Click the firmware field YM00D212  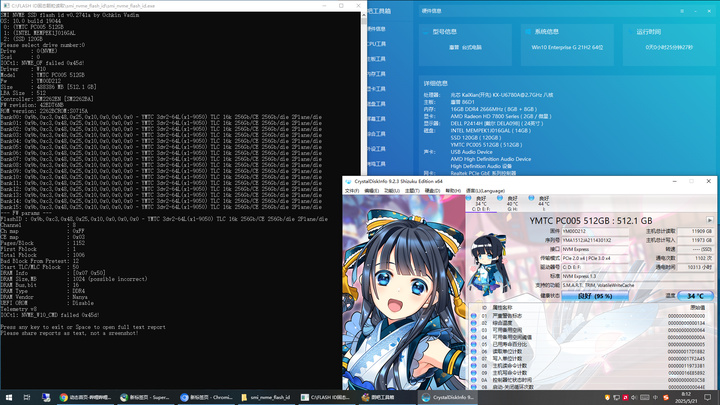[595, 231]
